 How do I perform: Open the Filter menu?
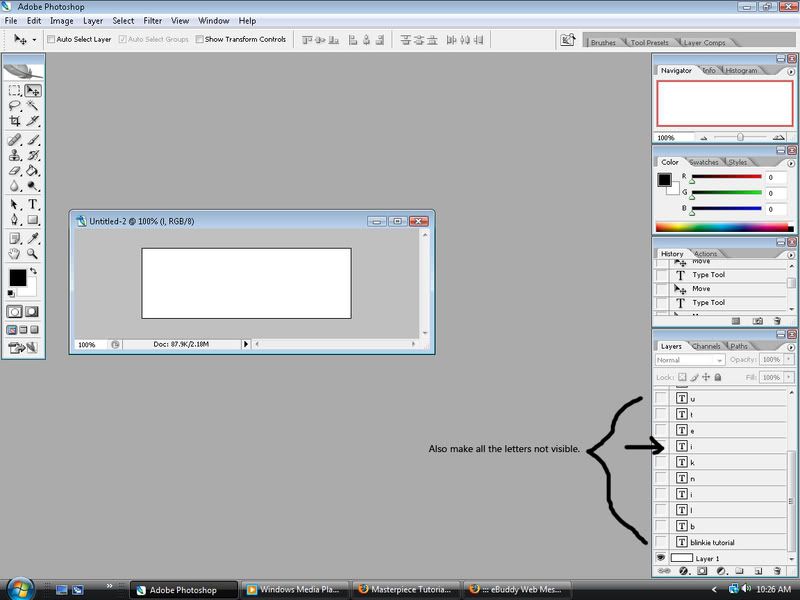click(x=153, y=21)
